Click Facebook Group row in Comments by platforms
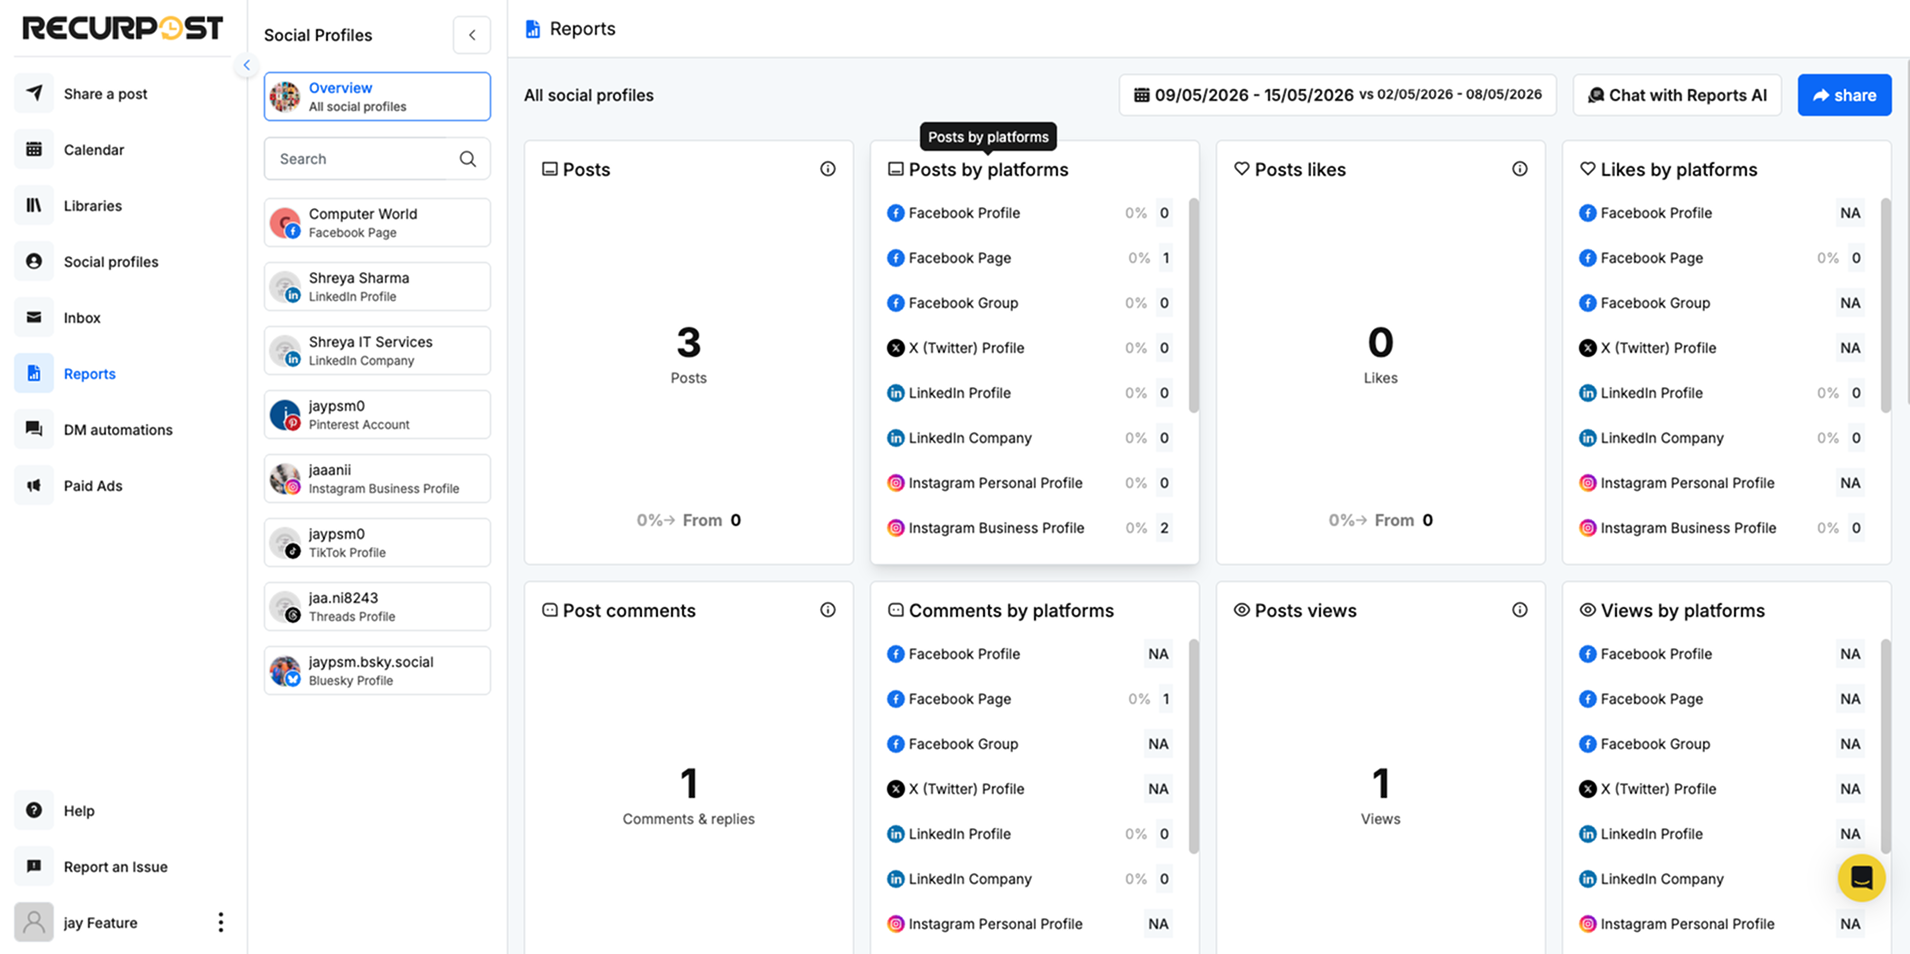Screen dimensions: 1910x954 click(x=1030, y=744)
